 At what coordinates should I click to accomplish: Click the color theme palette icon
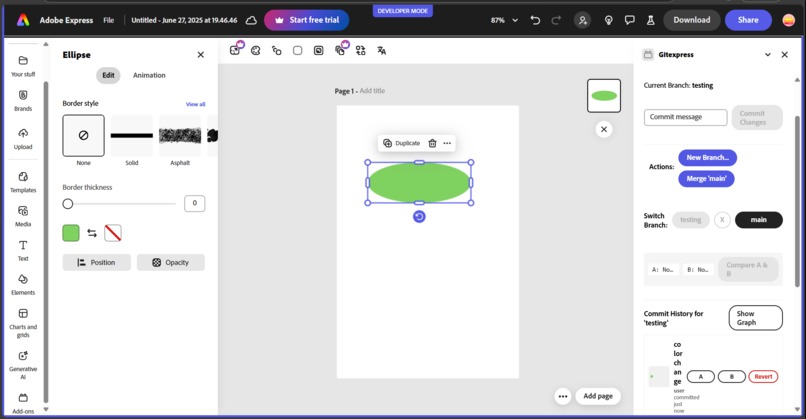click(x=255, y=50)
